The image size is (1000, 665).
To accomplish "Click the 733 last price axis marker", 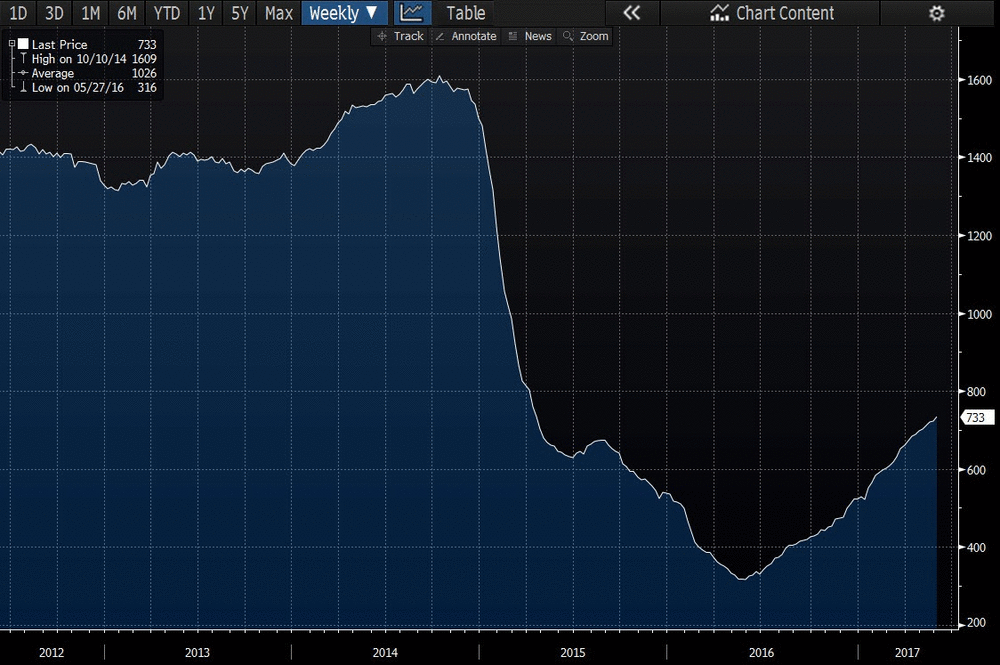I will 976,418.
